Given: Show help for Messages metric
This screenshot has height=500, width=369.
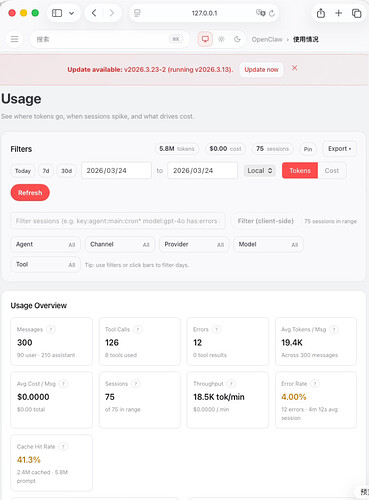Looking at the screenshot, I should [x=51, y=329].
